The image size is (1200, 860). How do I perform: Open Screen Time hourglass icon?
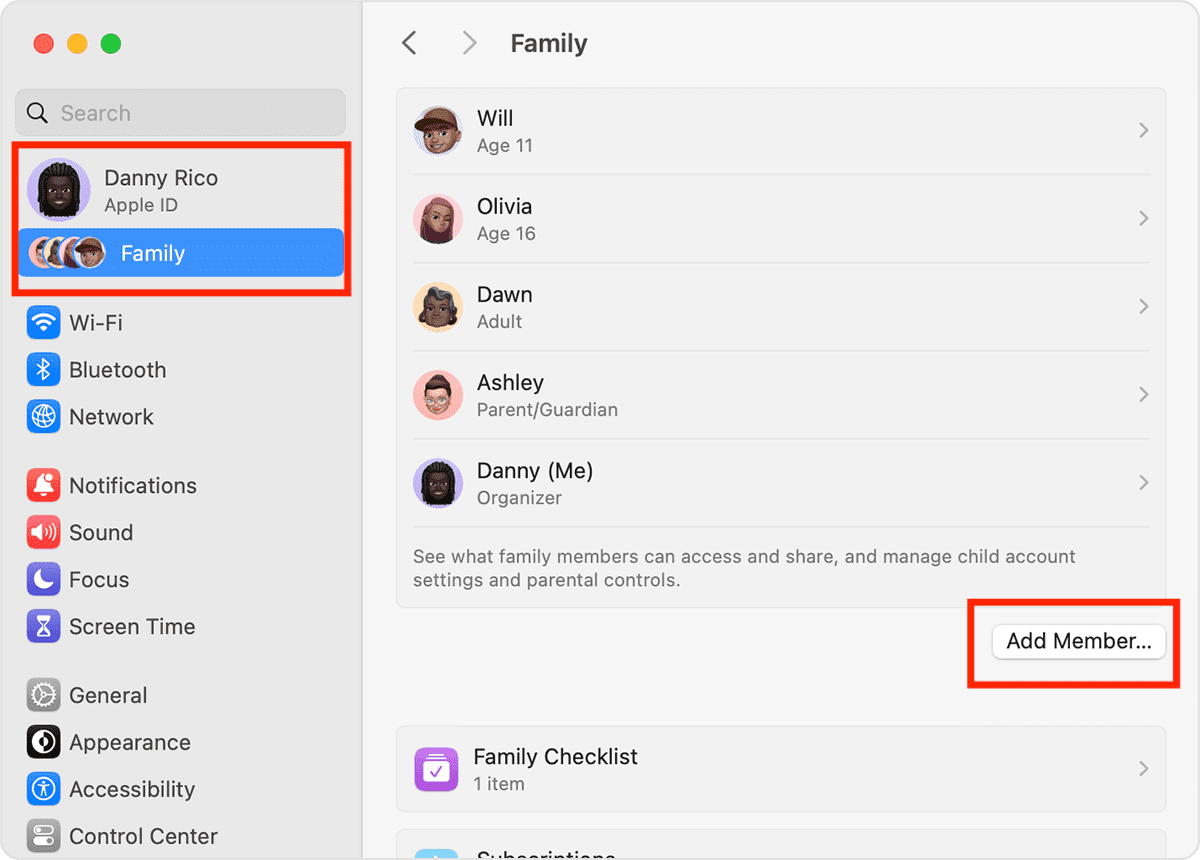coord(43,626)
